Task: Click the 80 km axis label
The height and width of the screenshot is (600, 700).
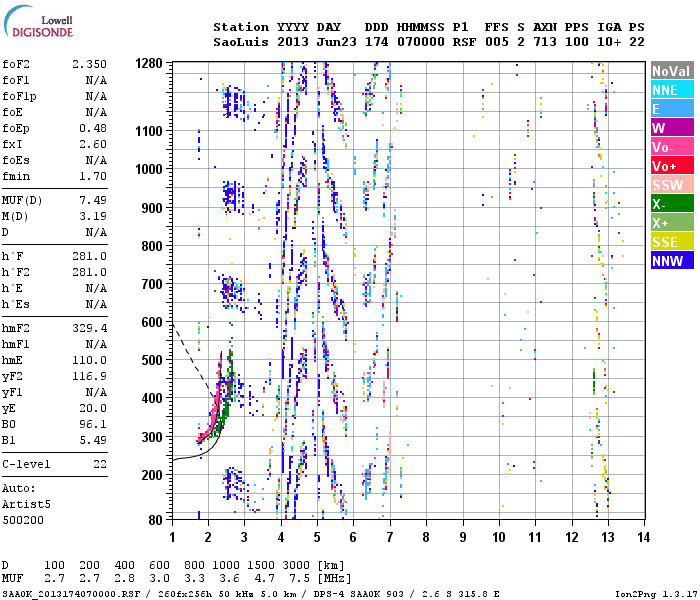Action: click(156, 520)
